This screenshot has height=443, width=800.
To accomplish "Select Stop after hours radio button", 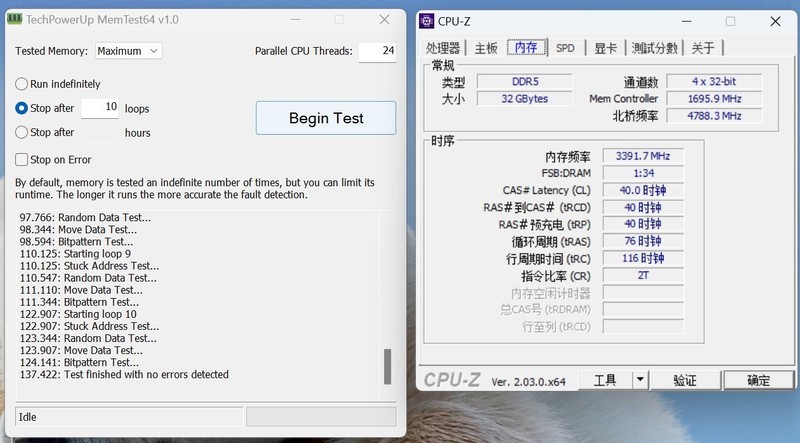I will point(21,133).
